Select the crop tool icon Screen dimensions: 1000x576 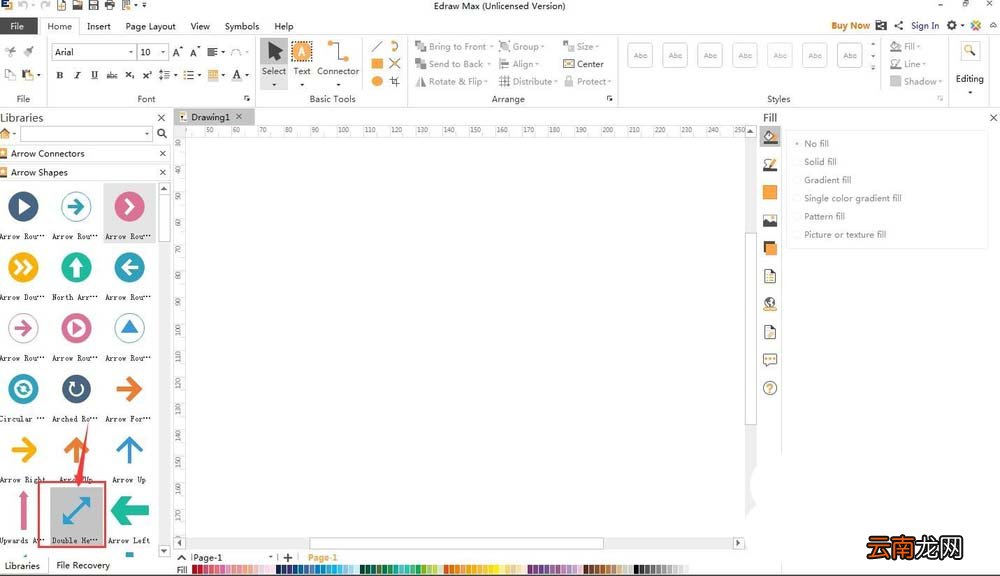pos(395,81)
